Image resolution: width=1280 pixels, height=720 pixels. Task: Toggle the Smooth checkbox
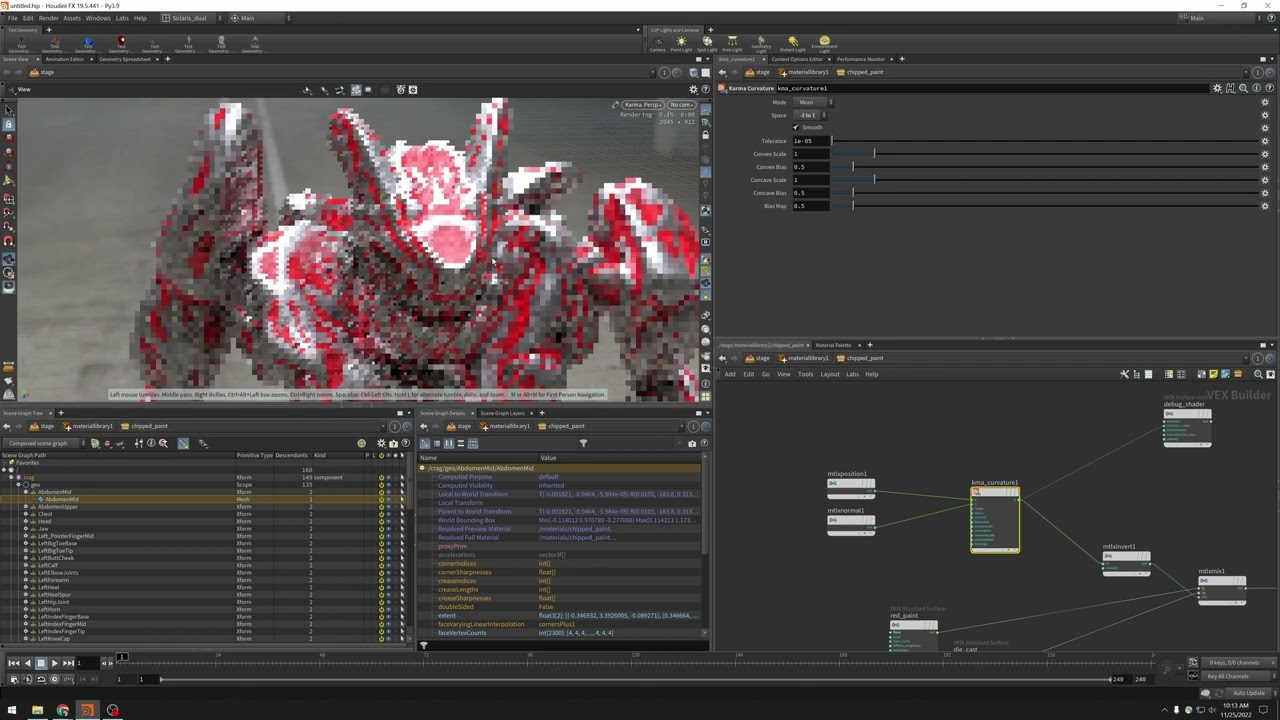[x=796, y=127]
